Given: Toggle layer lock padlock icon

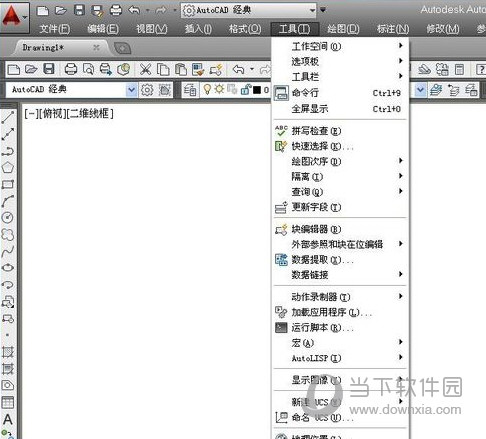Looking at the screenshot, I should pyautogui.click(x=246, y=89).
